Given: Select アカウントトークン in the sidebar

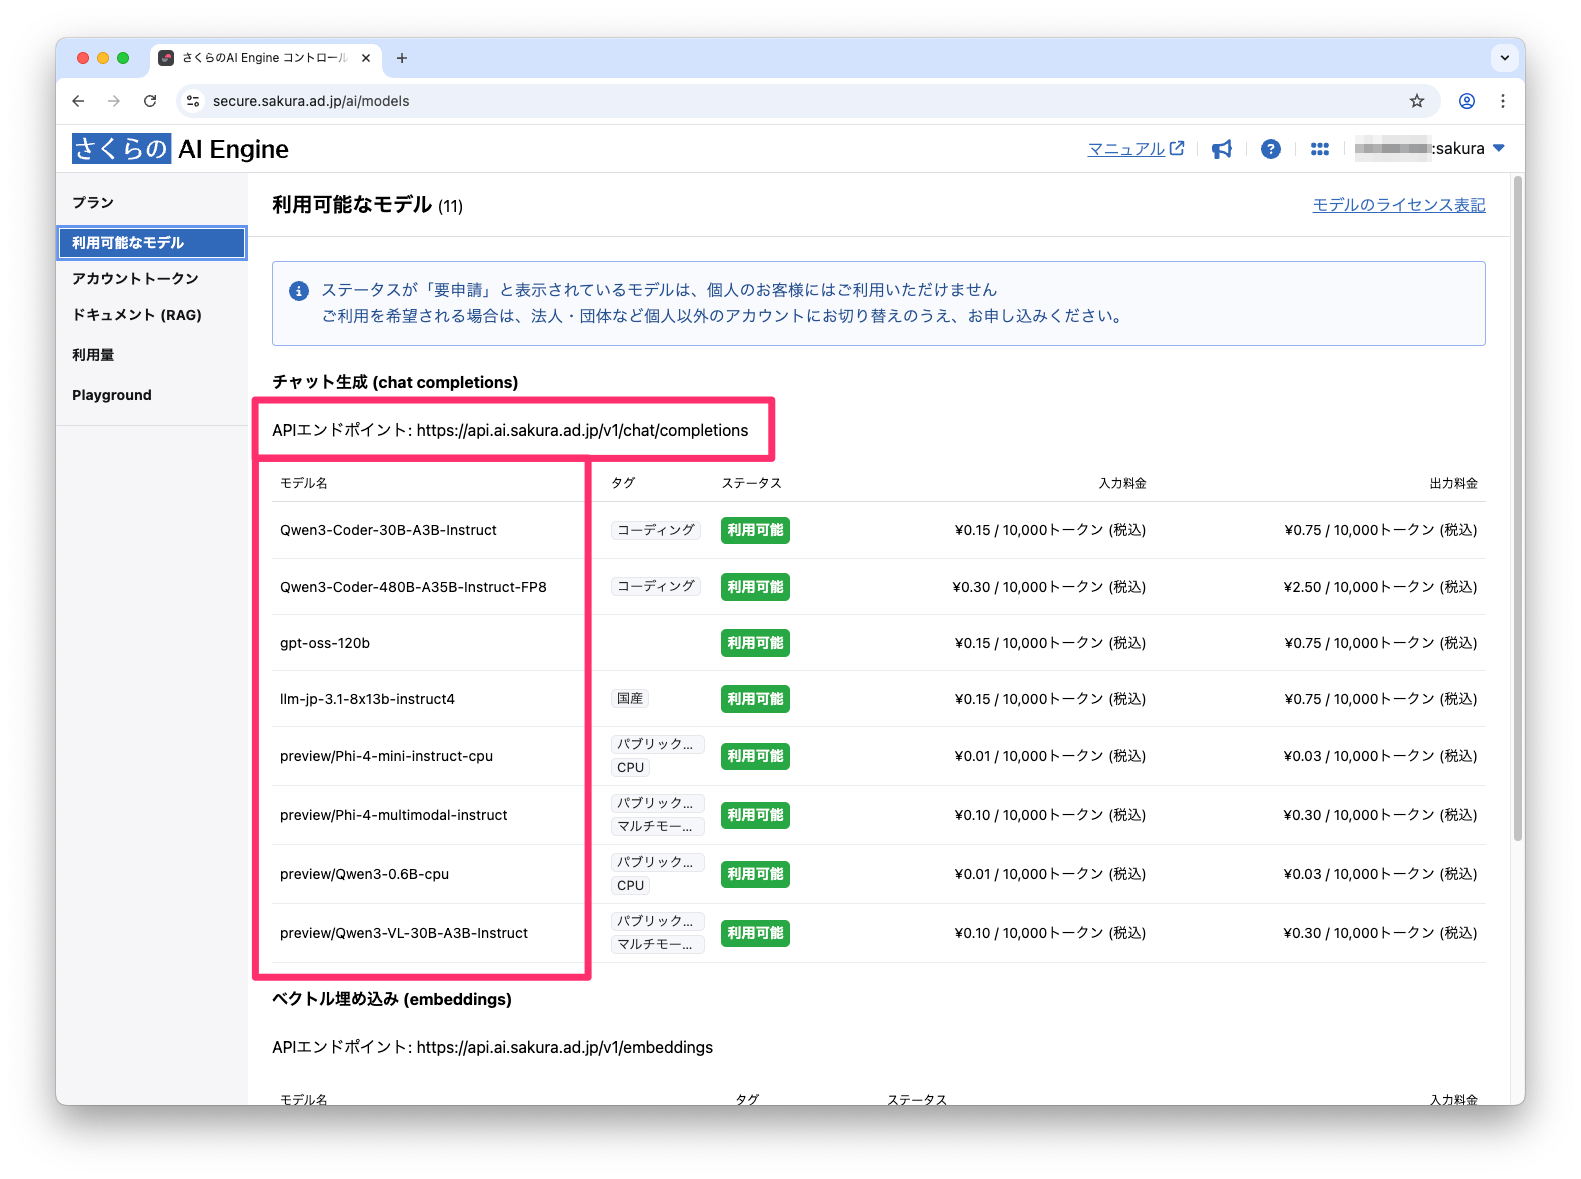Looking at the screenshot, I should (135, 279).
